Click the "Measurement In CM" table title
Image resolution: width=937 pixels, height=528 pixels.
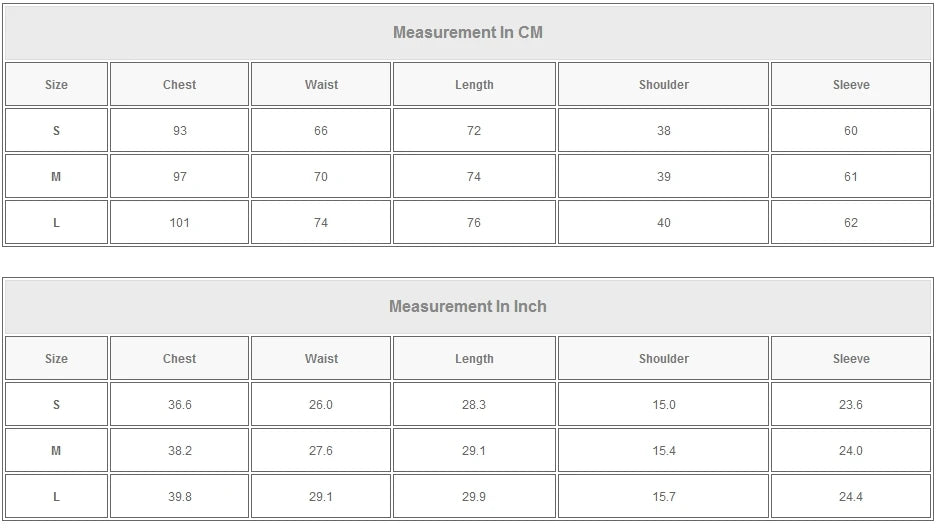click(468, 32)
